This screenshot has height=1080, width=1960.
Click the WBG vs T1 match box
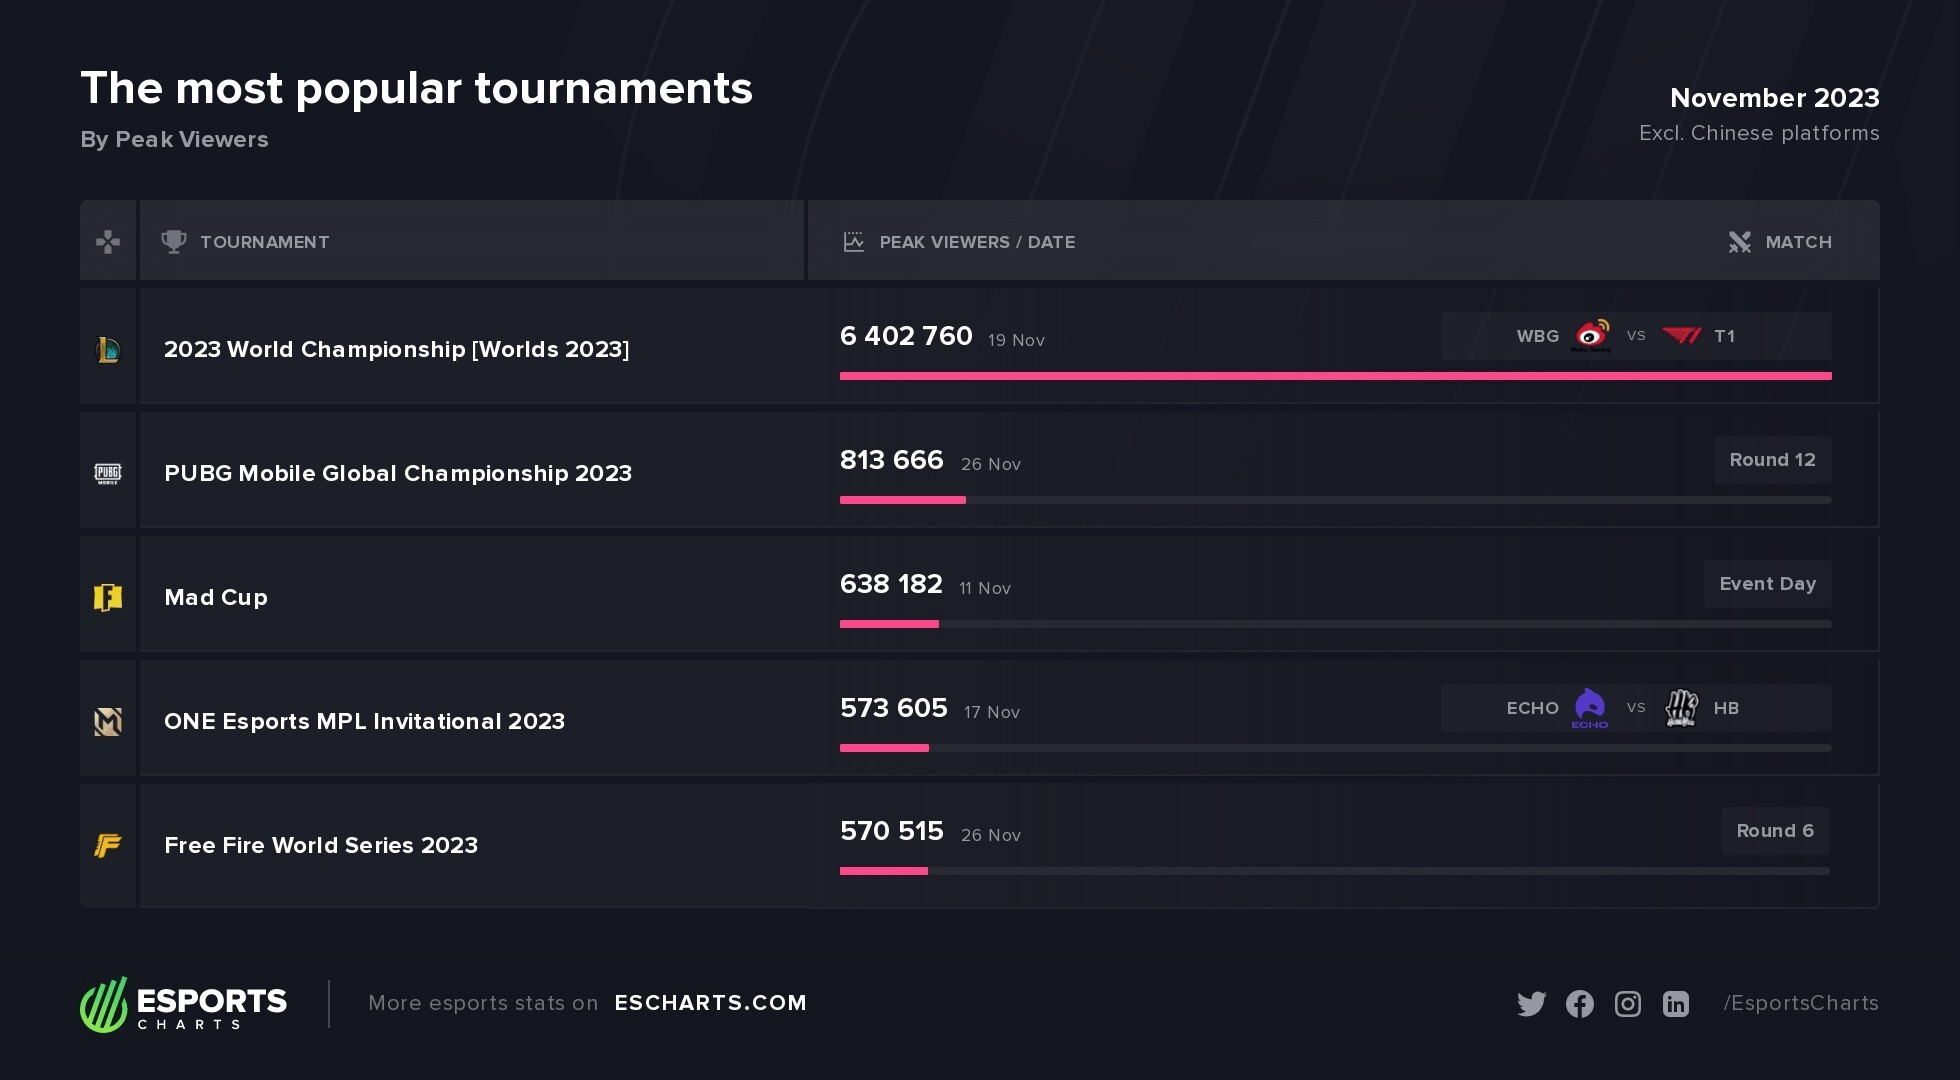pos(1636,336)
